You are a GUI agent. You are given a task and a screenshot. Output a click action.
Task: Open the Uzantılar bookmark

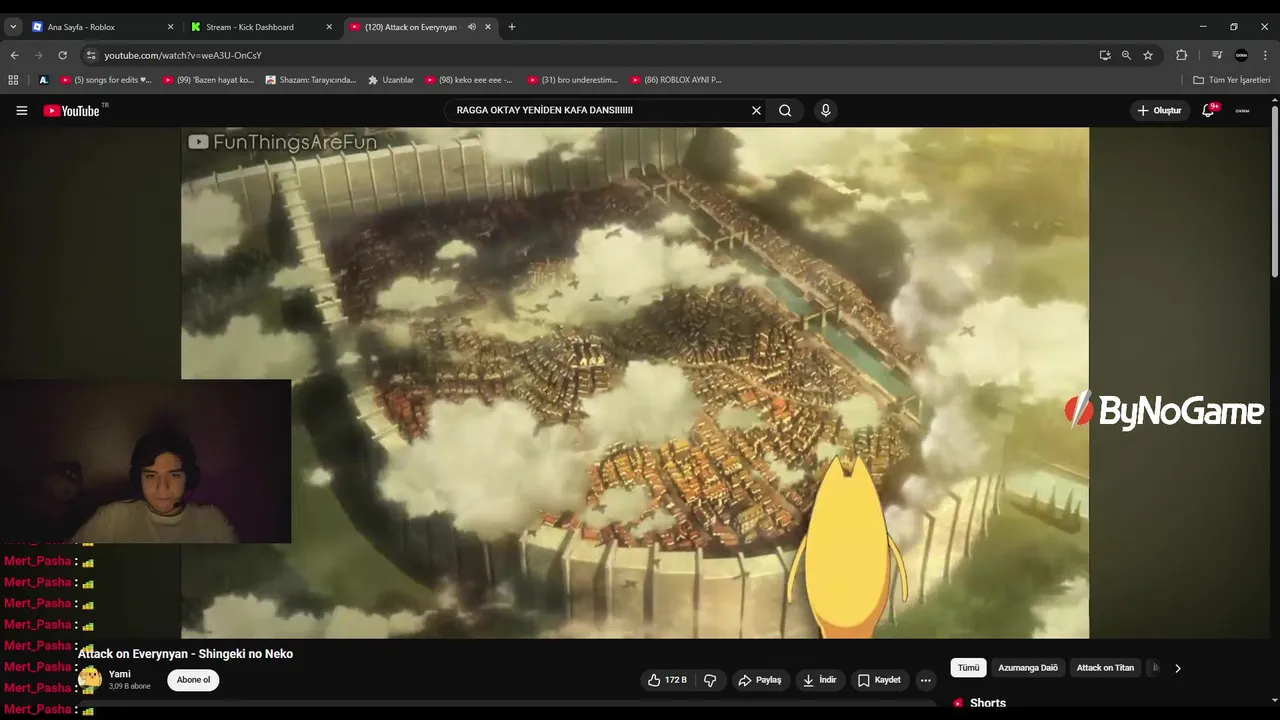[391, 80]
